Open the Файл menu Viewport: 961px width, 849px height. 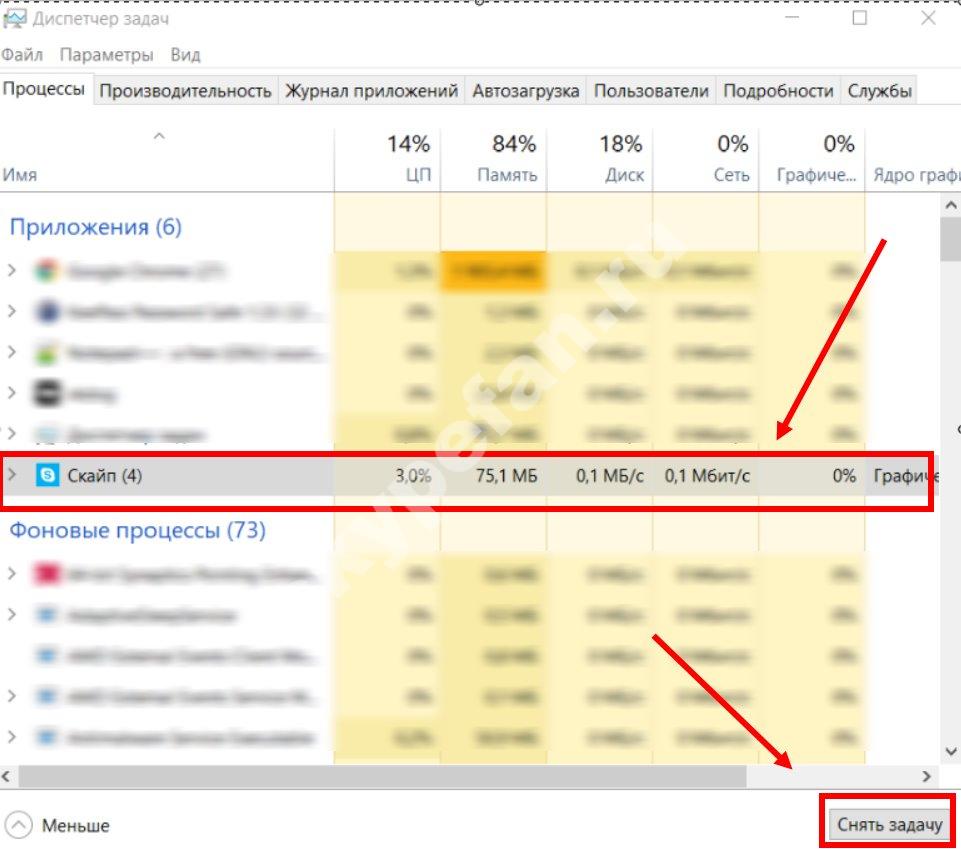pos(22,55)
